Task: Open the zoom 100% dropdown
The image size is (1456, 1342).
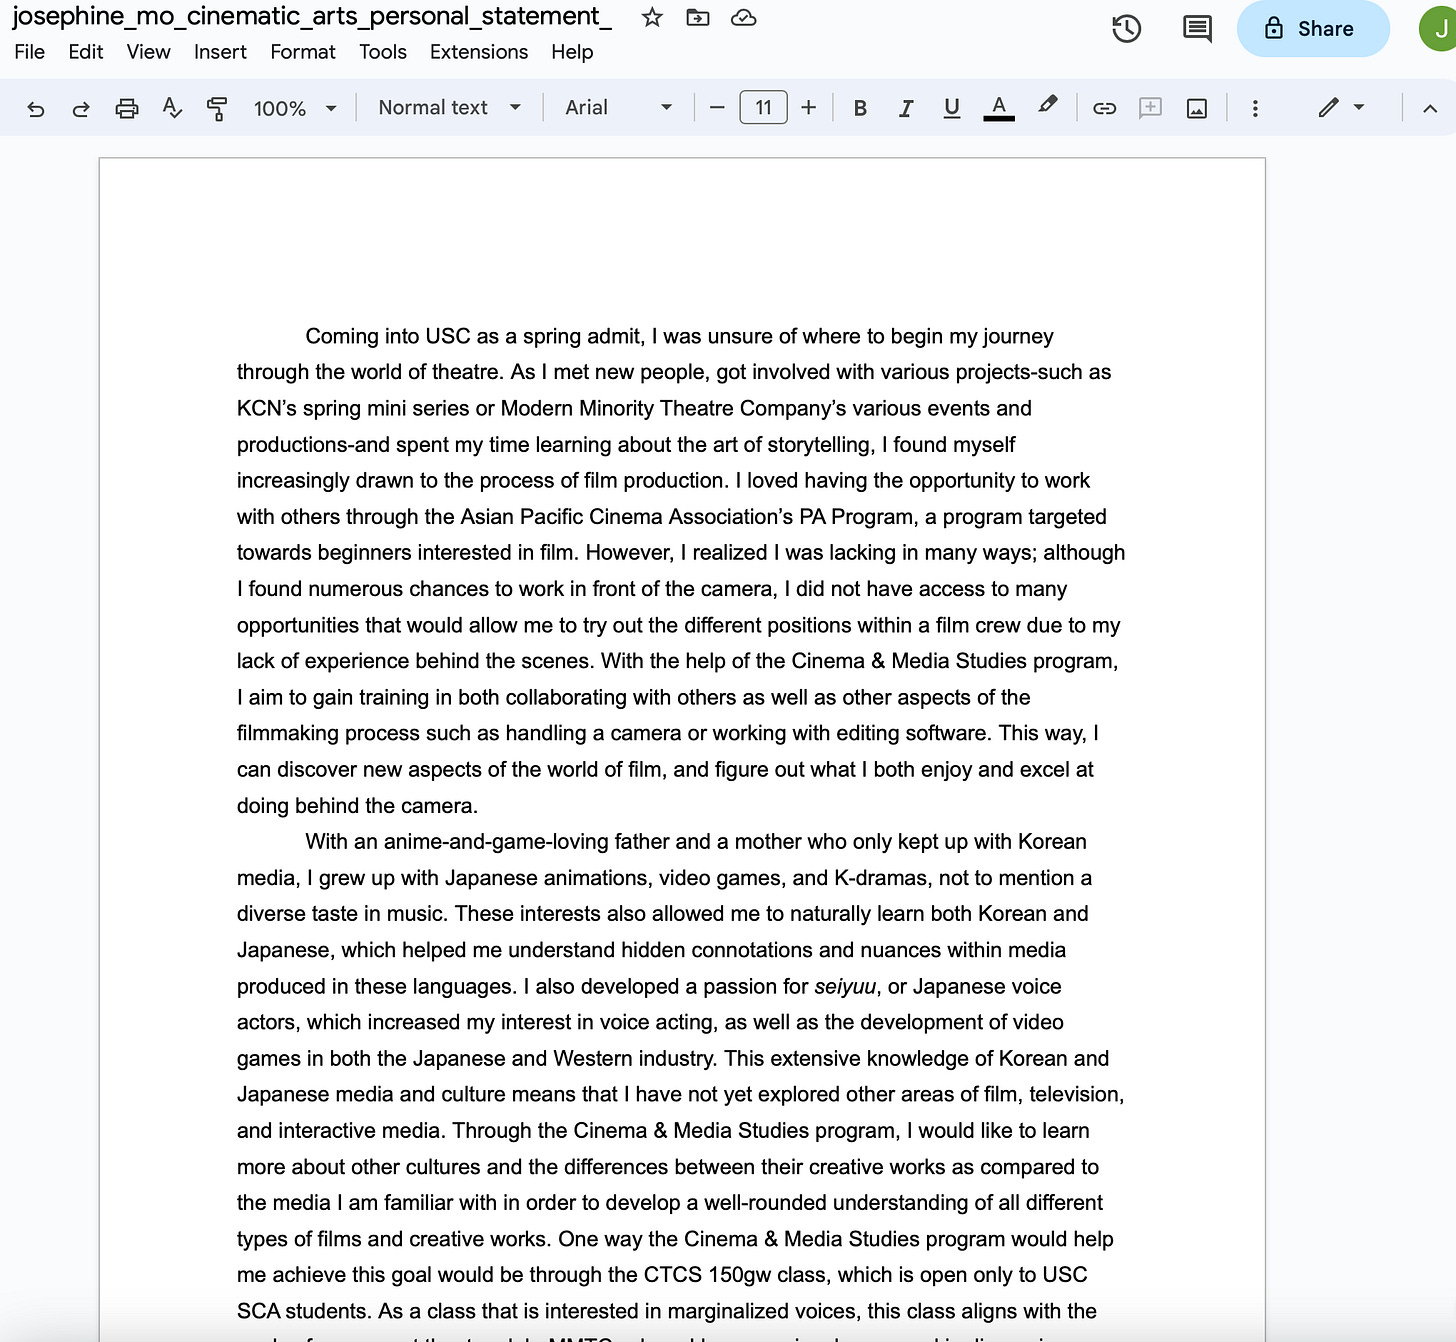Action: click(x=294, y=108)
